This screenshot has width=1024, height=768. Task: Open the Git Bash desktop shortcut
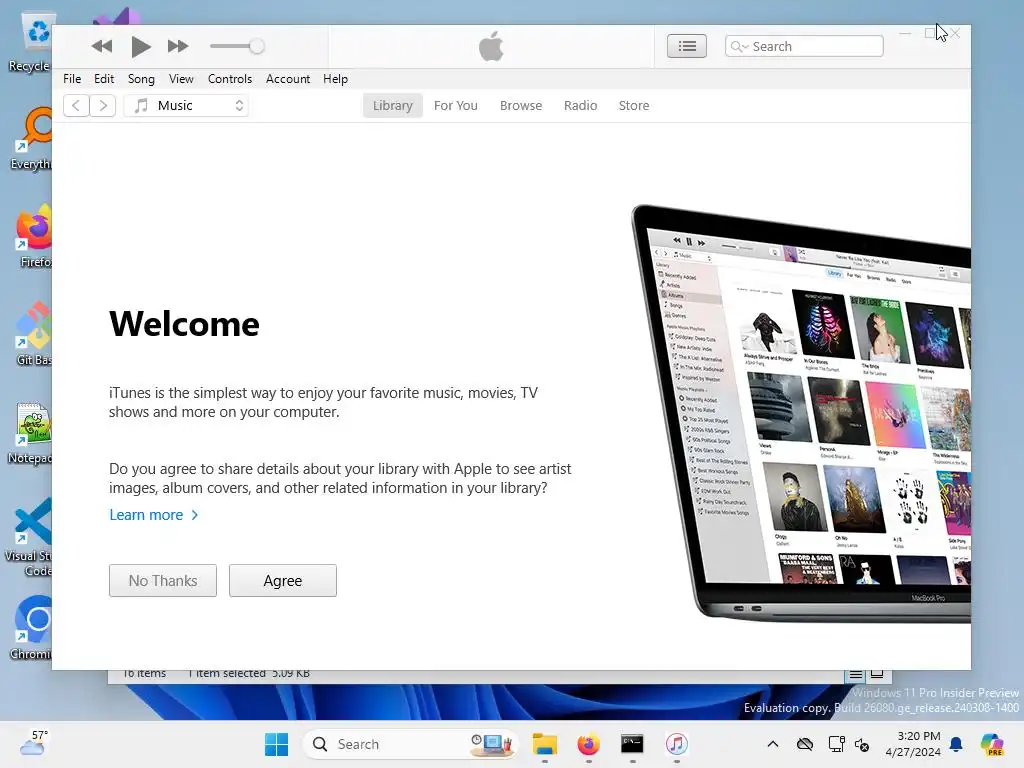pyautogui.click(x=33, y=334)
